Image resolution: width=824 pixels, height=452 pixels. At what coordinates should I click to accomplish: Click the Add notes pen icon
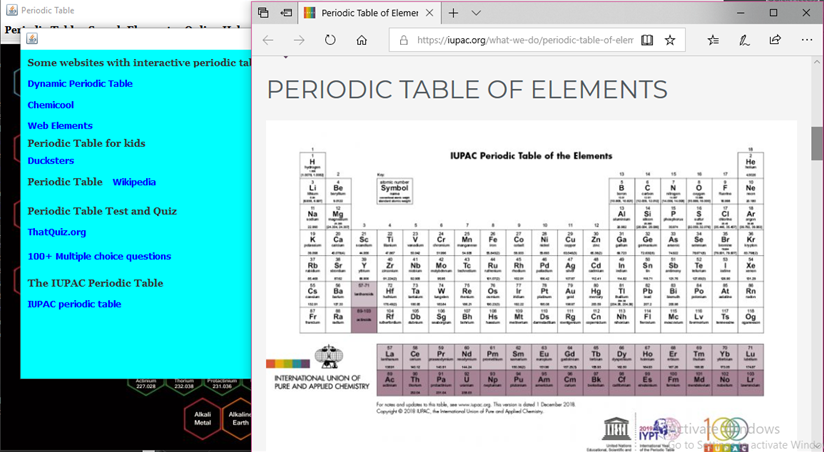pos(744,40)
